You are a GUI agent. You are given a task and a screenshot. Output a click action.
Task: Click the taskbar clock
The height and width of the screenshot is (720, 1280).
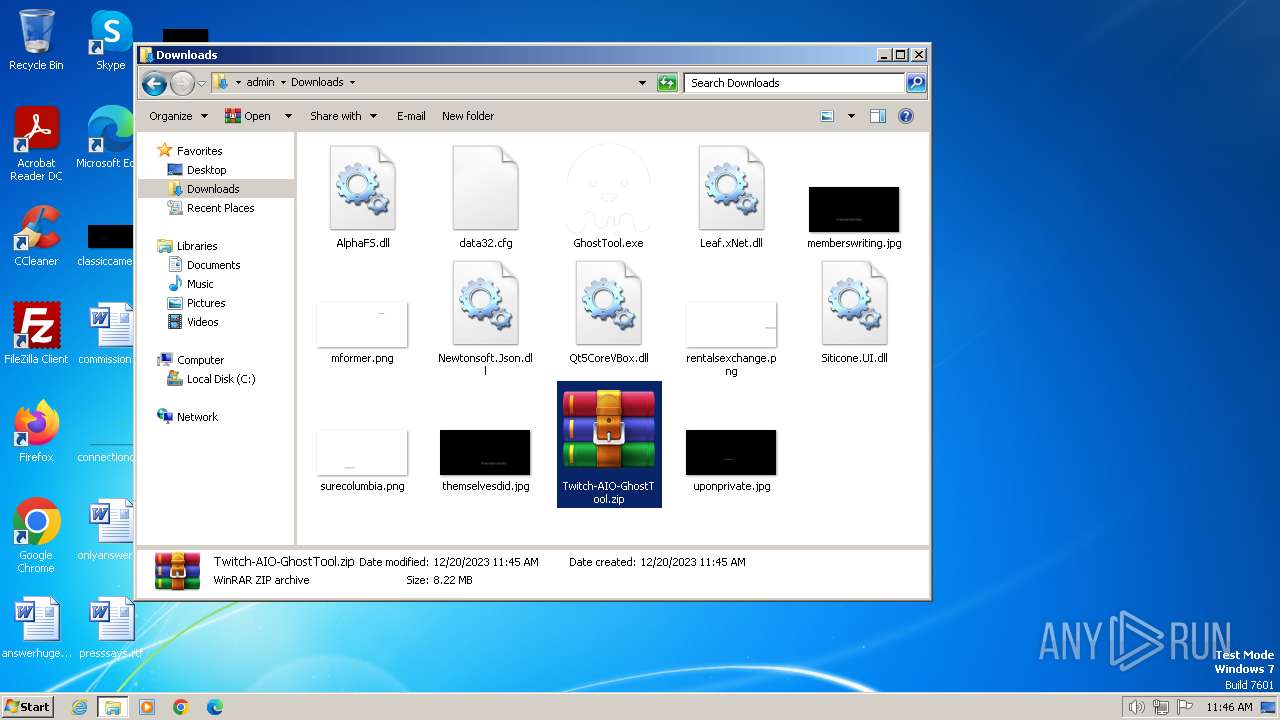[1229, 707]
